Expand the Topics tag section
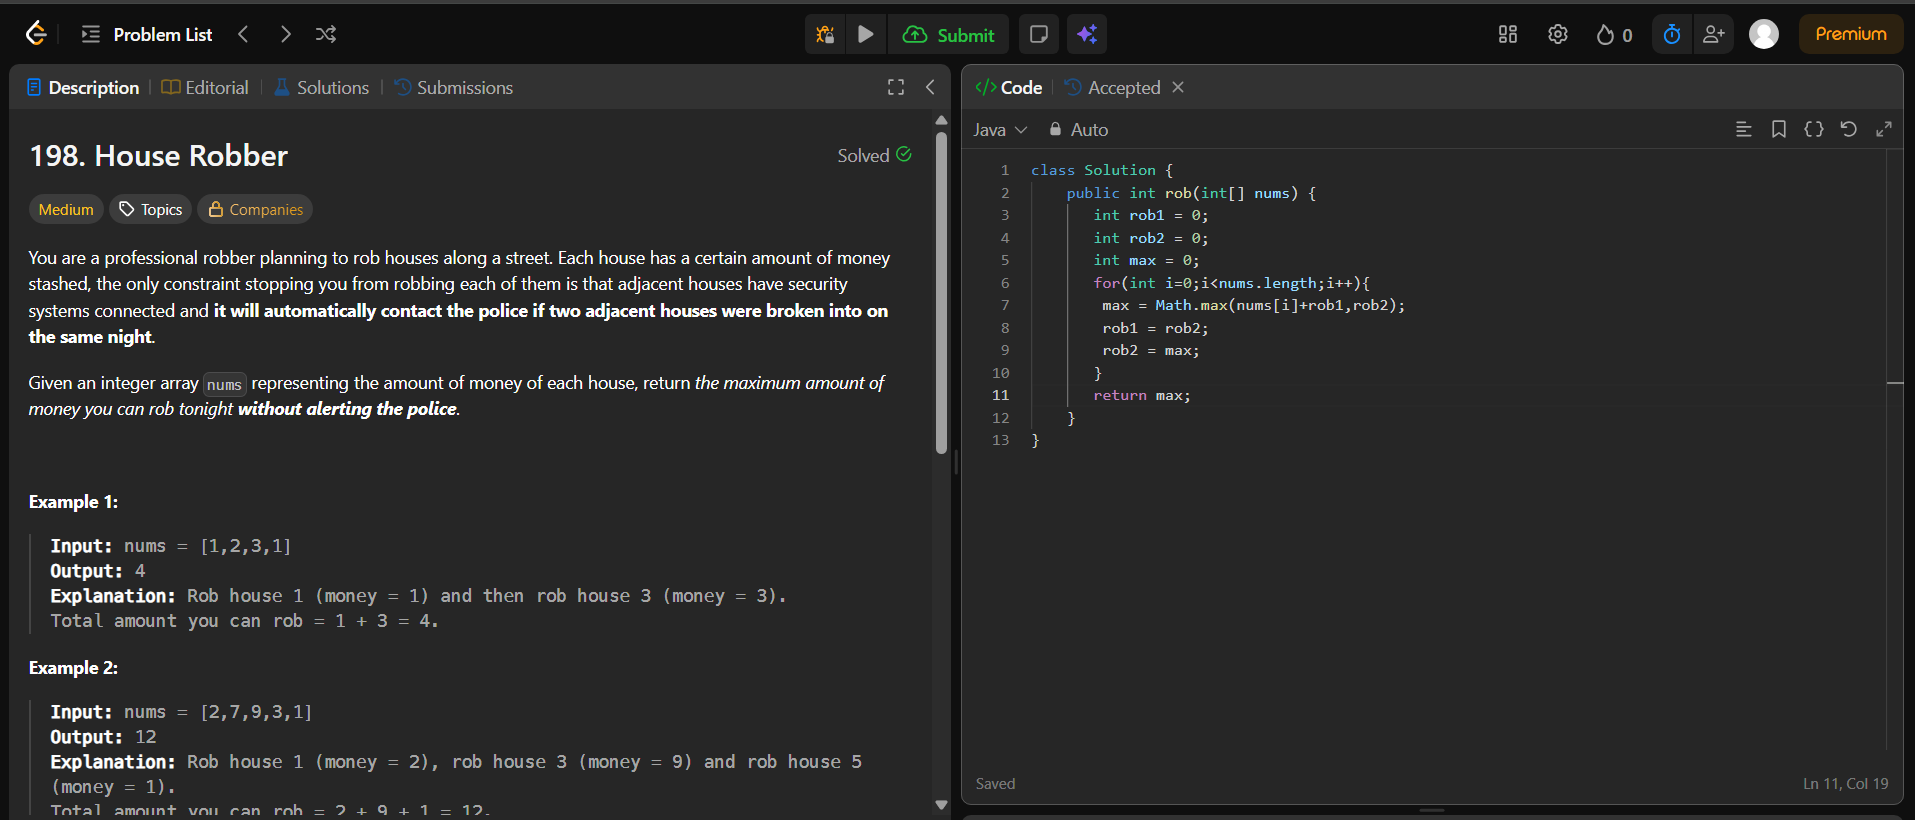1915x820 pixels. 151,209
